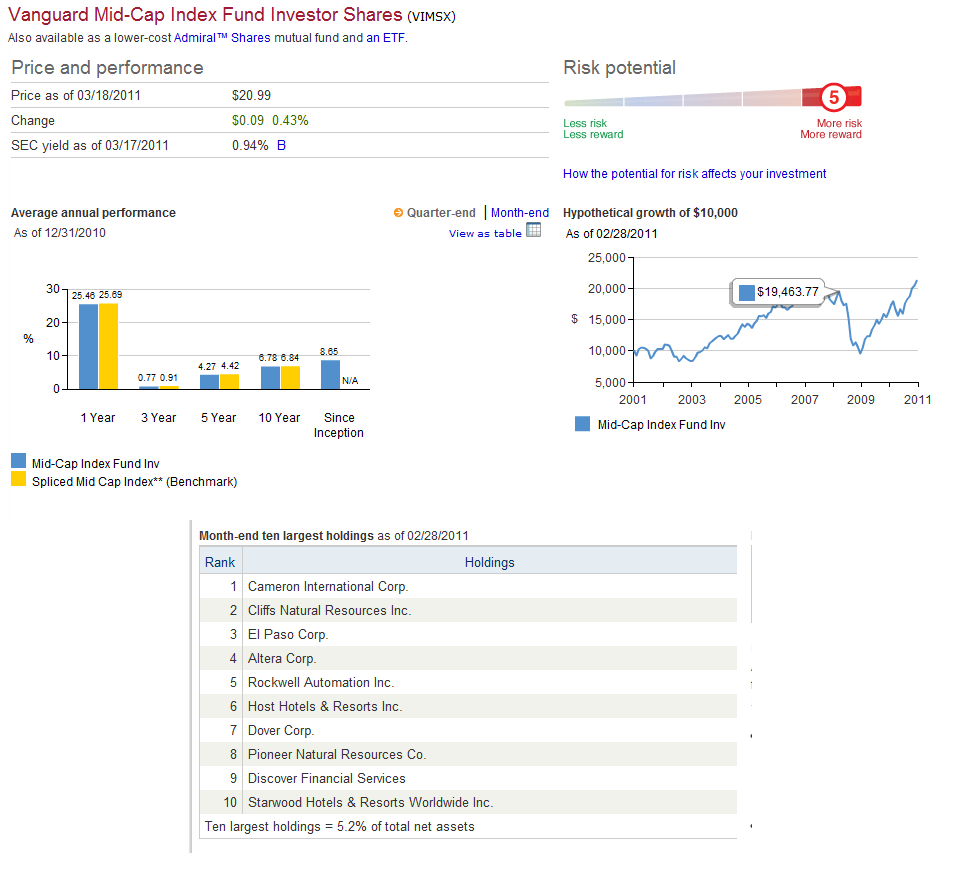Select Cameron International Corp. holding row
Screen dimensions: 979x876
(x=468, y=586)
